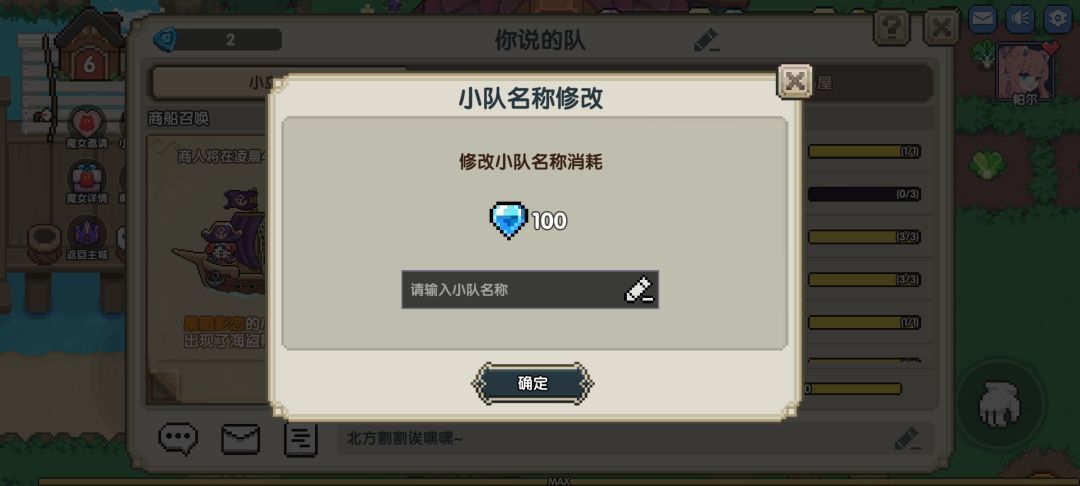Open the envelope icon in the bottom bar
The image size is (1080, 486).
240,439
